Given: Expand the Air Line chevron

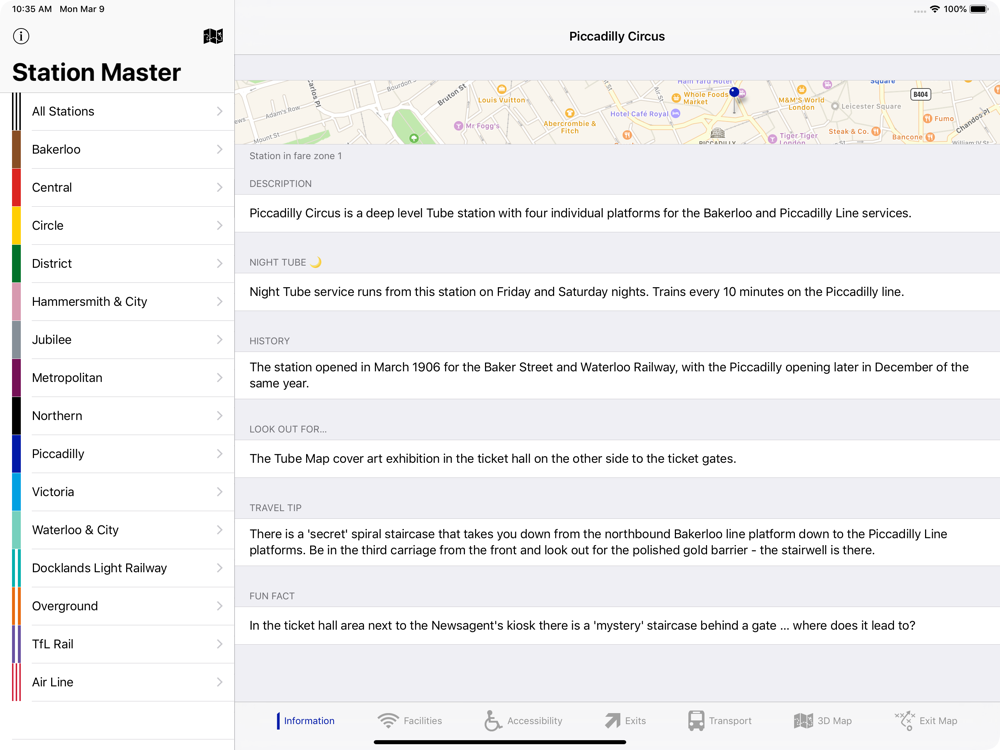Looking at the screenshot, I should coord(219,682).
